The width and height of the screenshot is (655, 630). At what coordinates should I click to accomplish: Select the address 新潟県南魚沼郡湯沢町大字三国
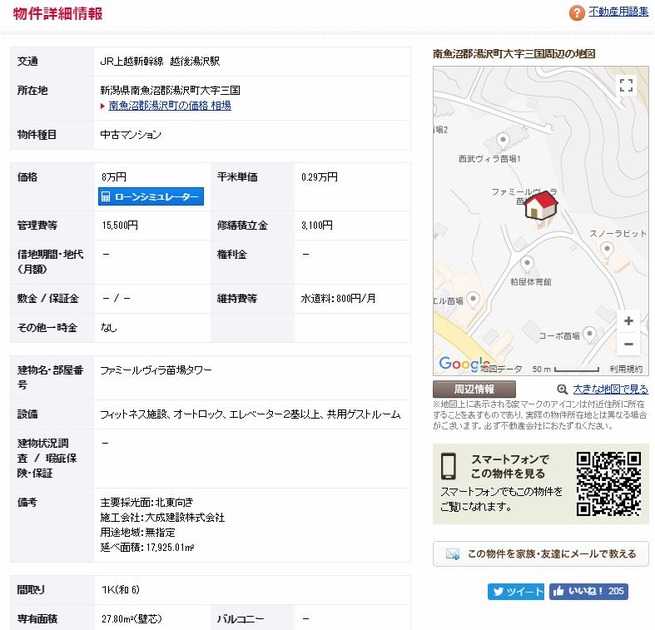(170, 90)
